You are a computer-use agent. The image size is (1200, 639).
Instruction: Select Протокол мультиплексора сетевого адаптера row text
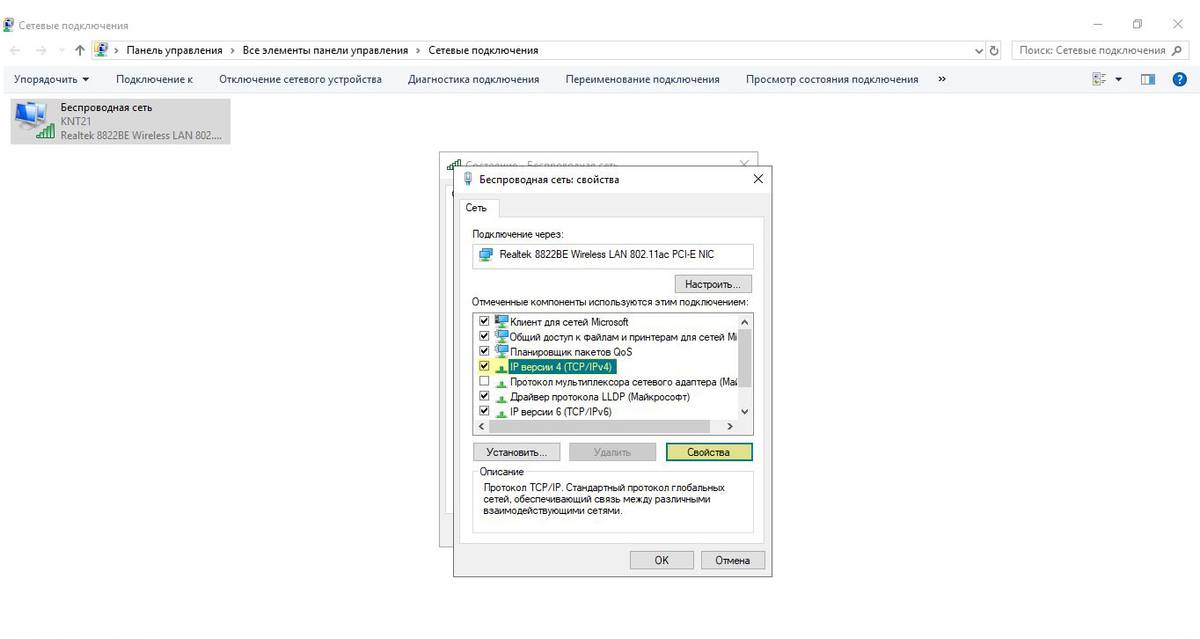coord(623,382)
